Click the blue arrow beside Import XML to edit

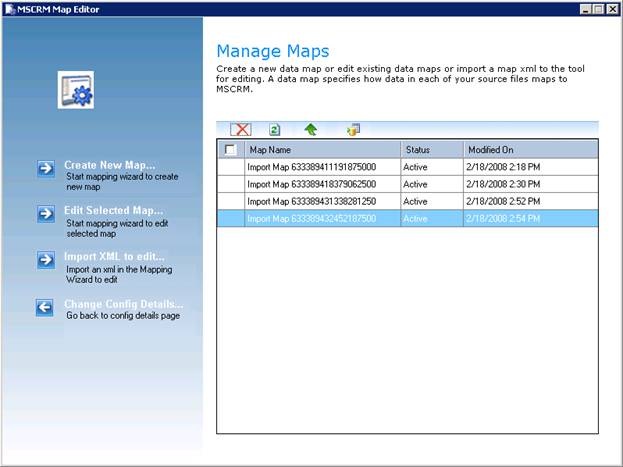coord(45,260)
